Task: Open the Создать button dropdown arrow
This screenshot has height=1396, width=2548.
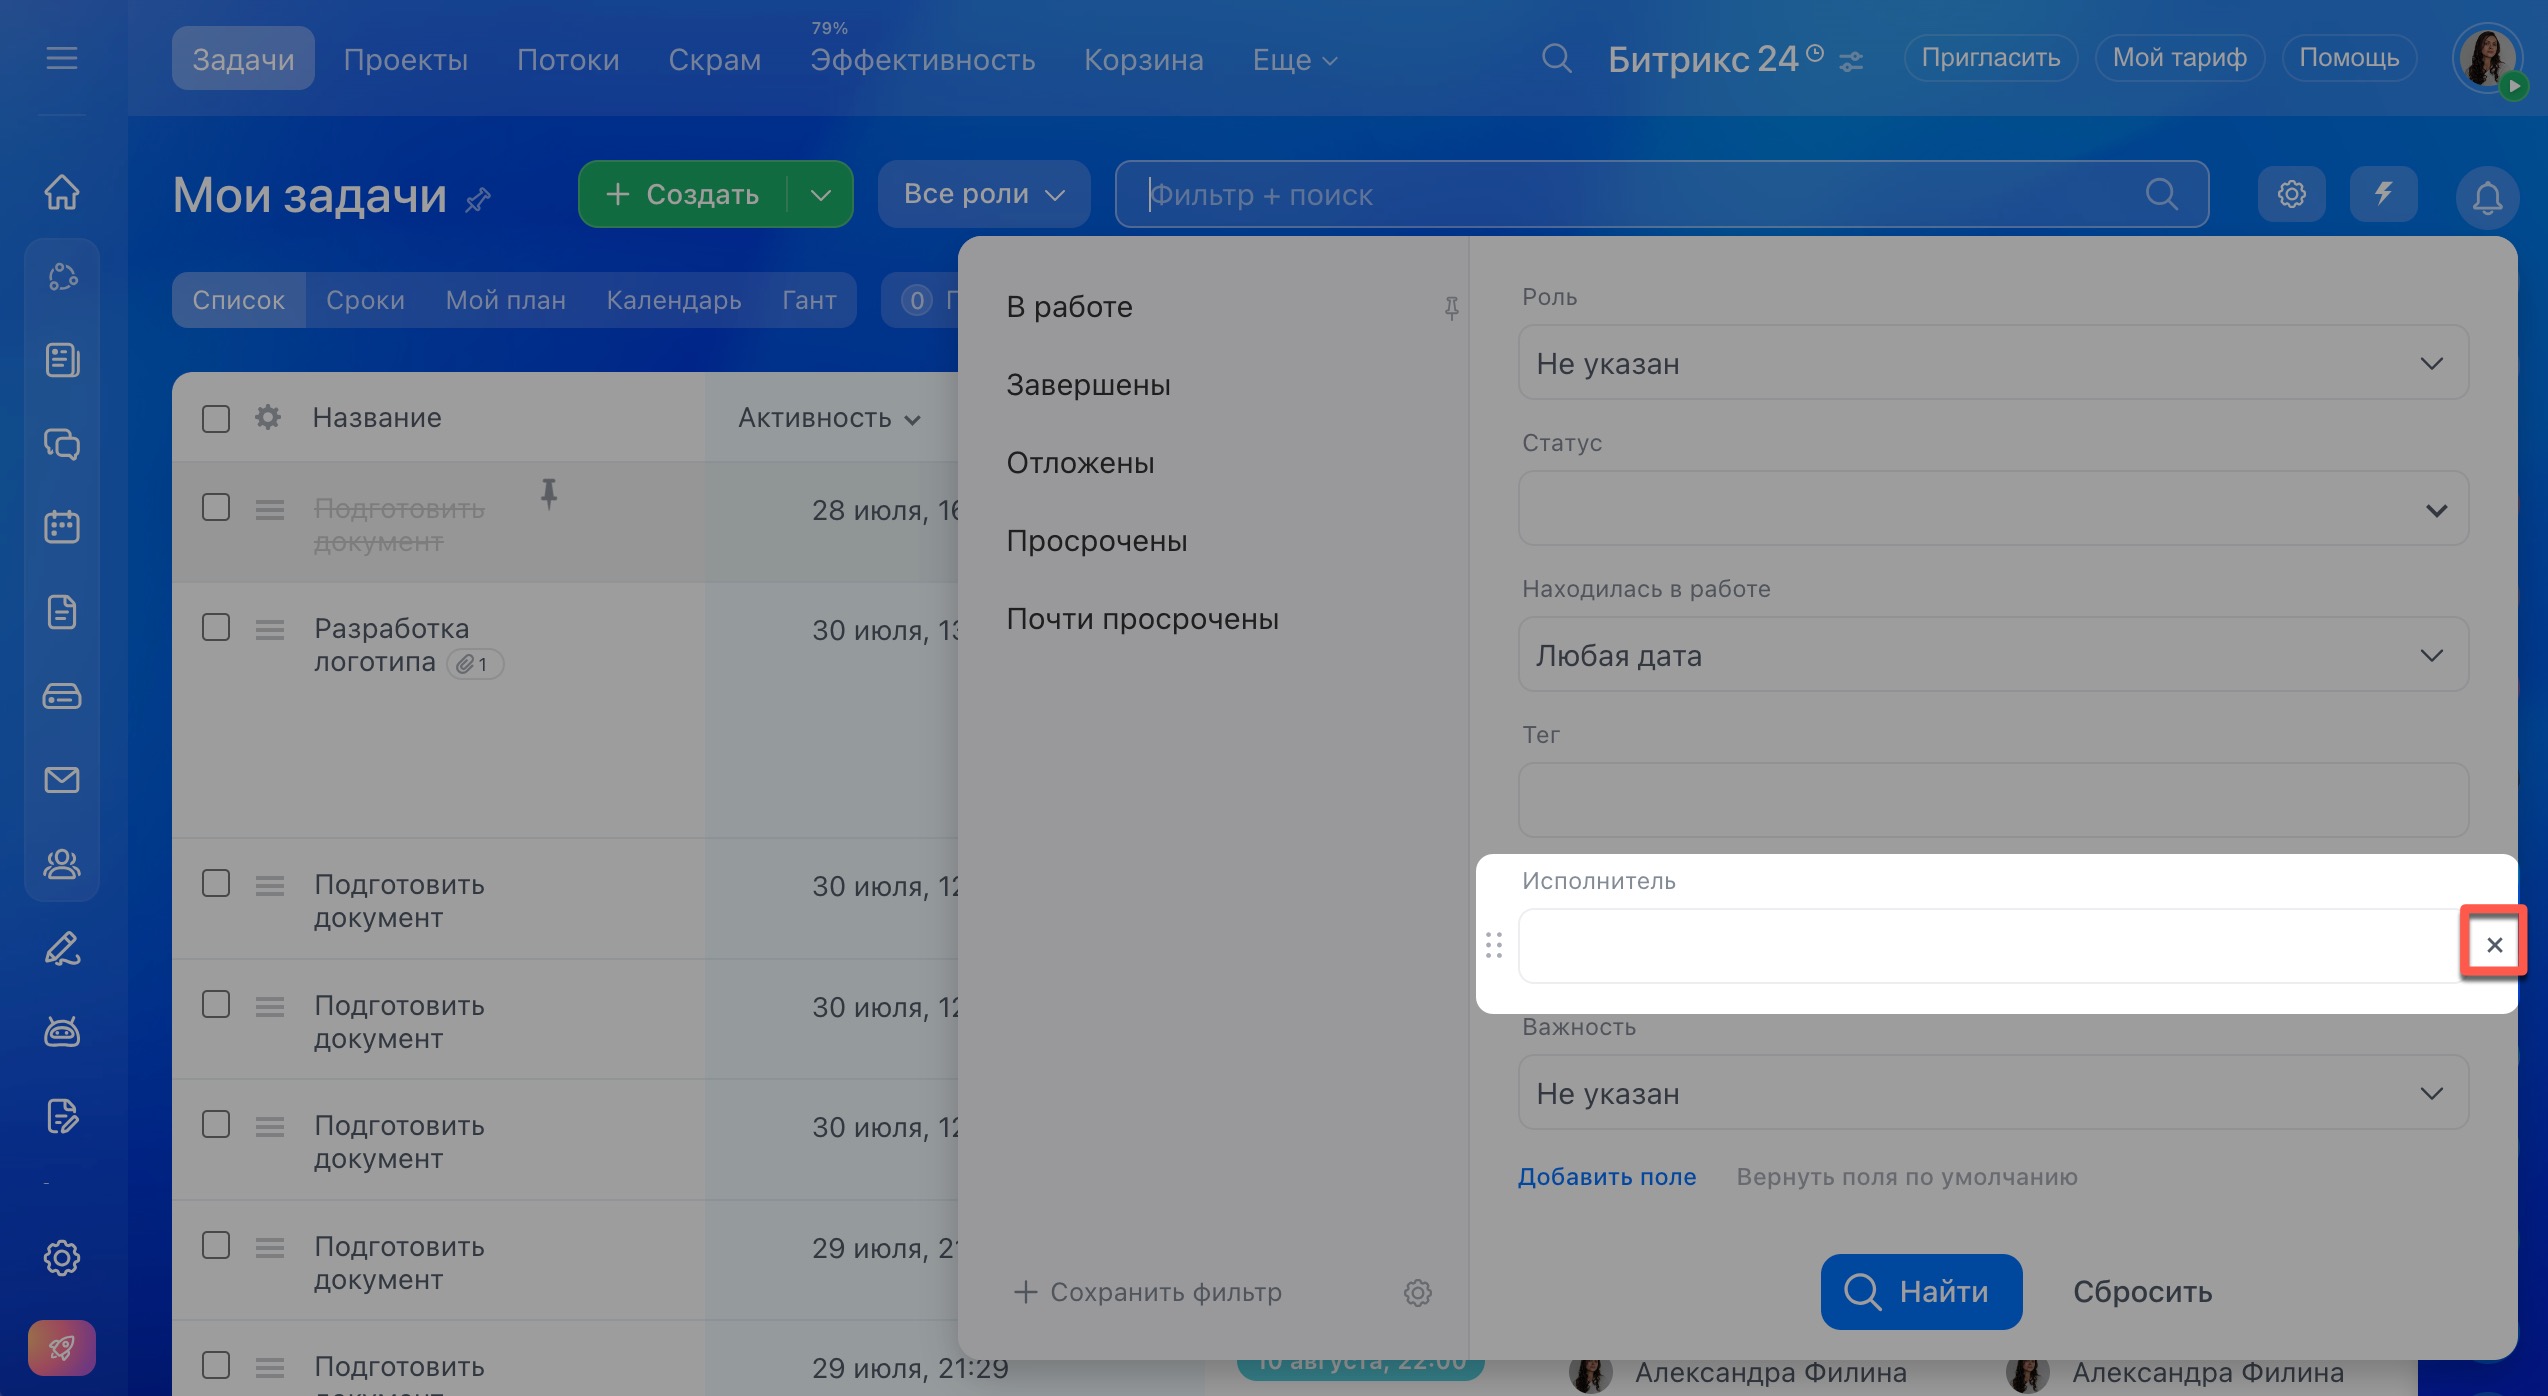Action: [x=821, y=194]
